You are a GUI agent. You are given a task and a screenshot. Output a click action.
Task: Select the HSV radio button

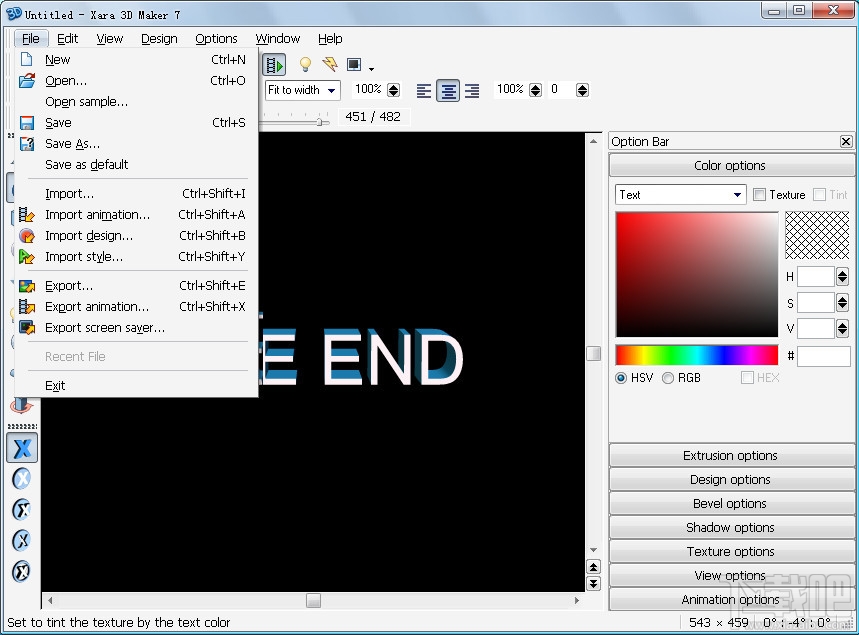623,378
